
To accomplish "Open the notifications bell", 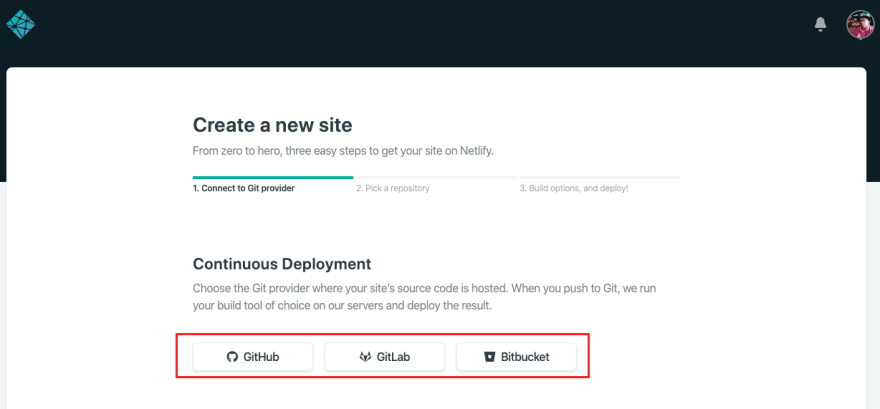I will point(820,24).
